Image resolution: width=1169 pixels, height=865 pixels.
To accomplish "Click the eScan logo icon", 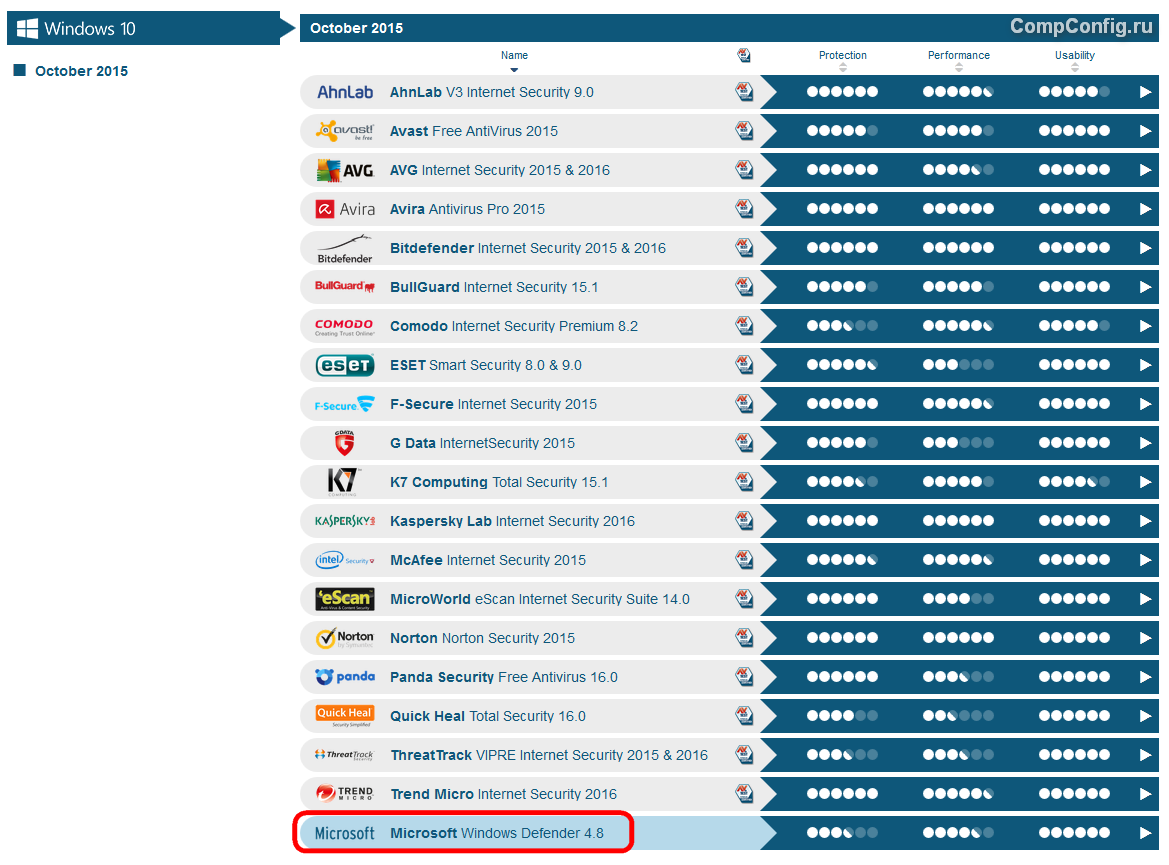I will click(x=345, y=599).
